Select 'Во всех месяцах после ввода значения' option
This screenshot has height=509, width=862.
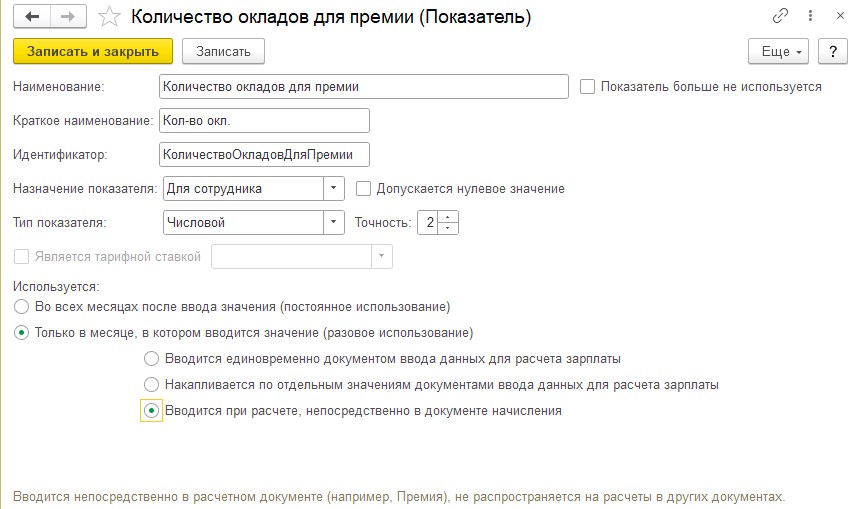(21, 307)
